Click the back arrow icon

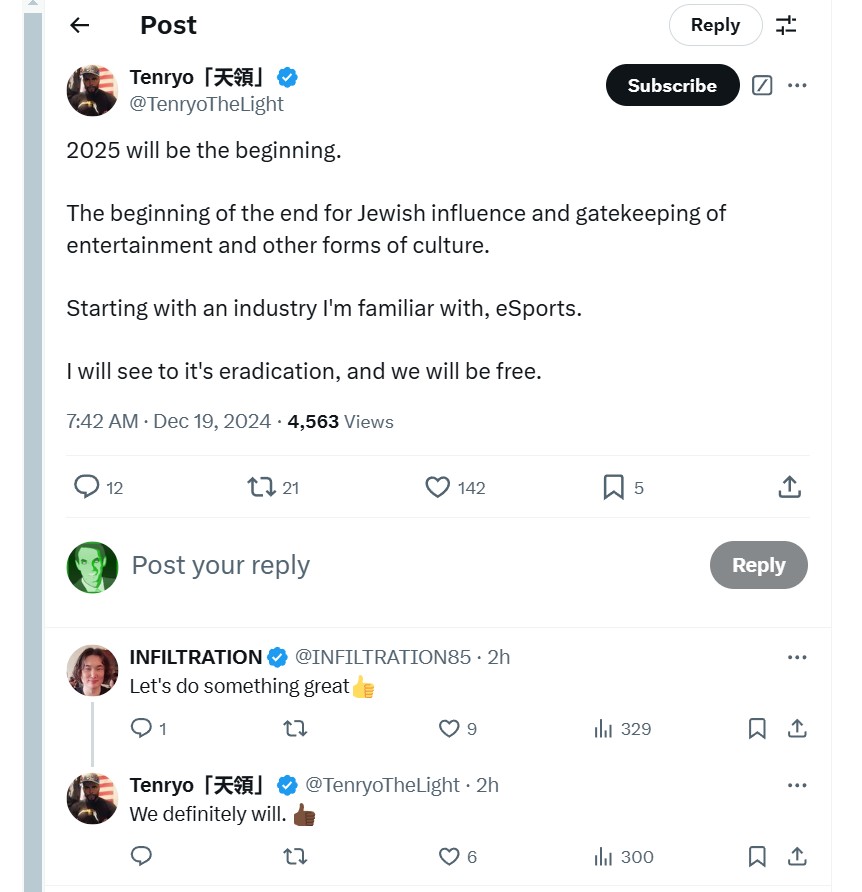80,26
